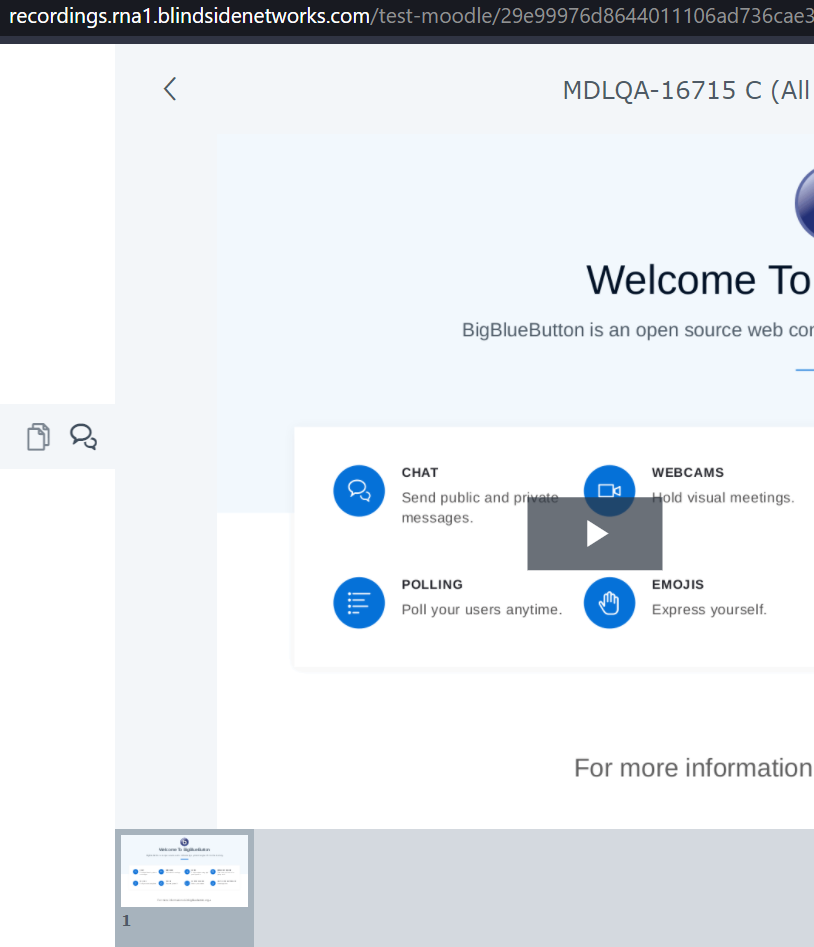Select slide 1 thumbnail
Screen dimensions: 814x947
point(184,871)
